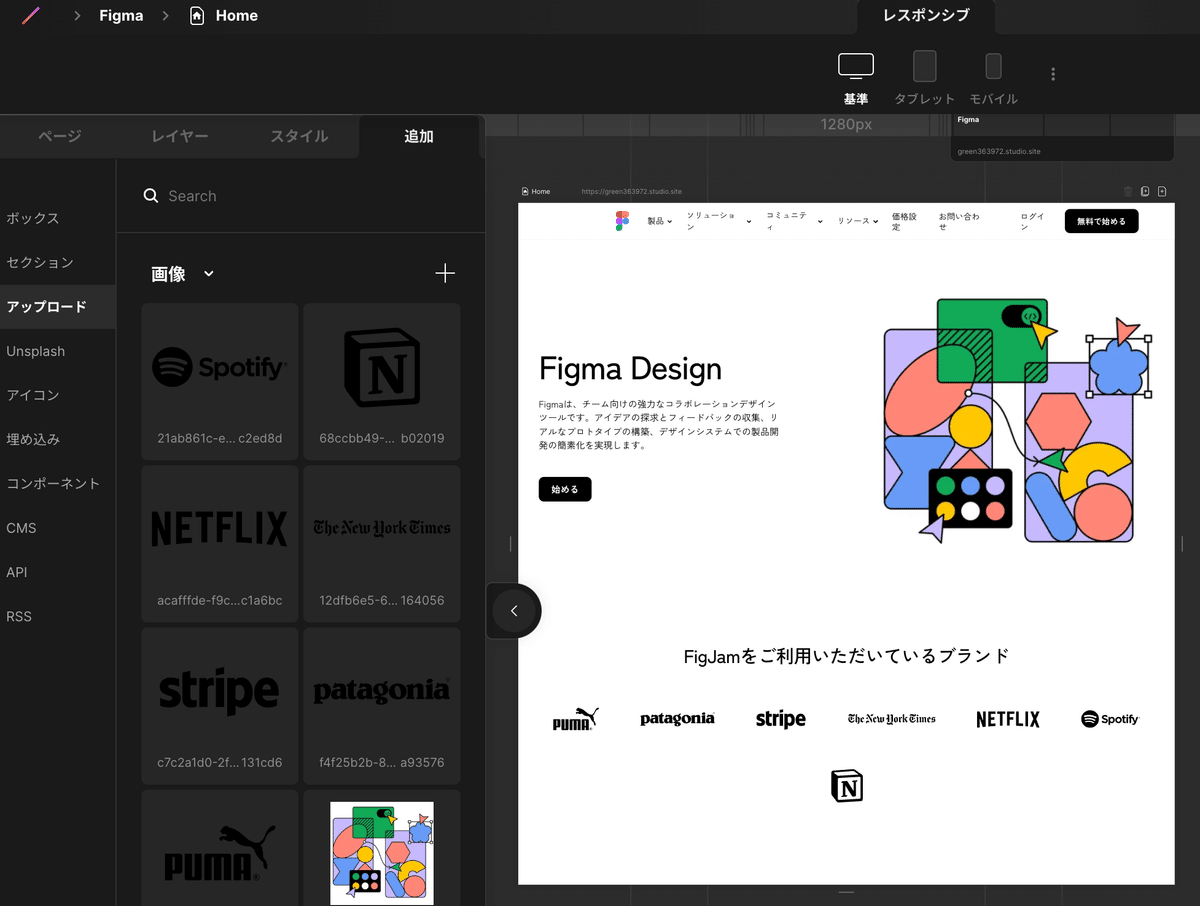This screenshot has height=906, width=1200.
Task: Click 価格設定 in the canvas navbar
Action: [904, 221]
